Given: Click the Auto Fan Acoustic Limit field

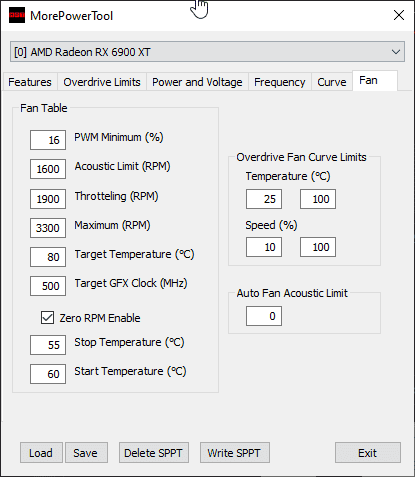Looking at the screenshot, I should click(x=264, y=316).
